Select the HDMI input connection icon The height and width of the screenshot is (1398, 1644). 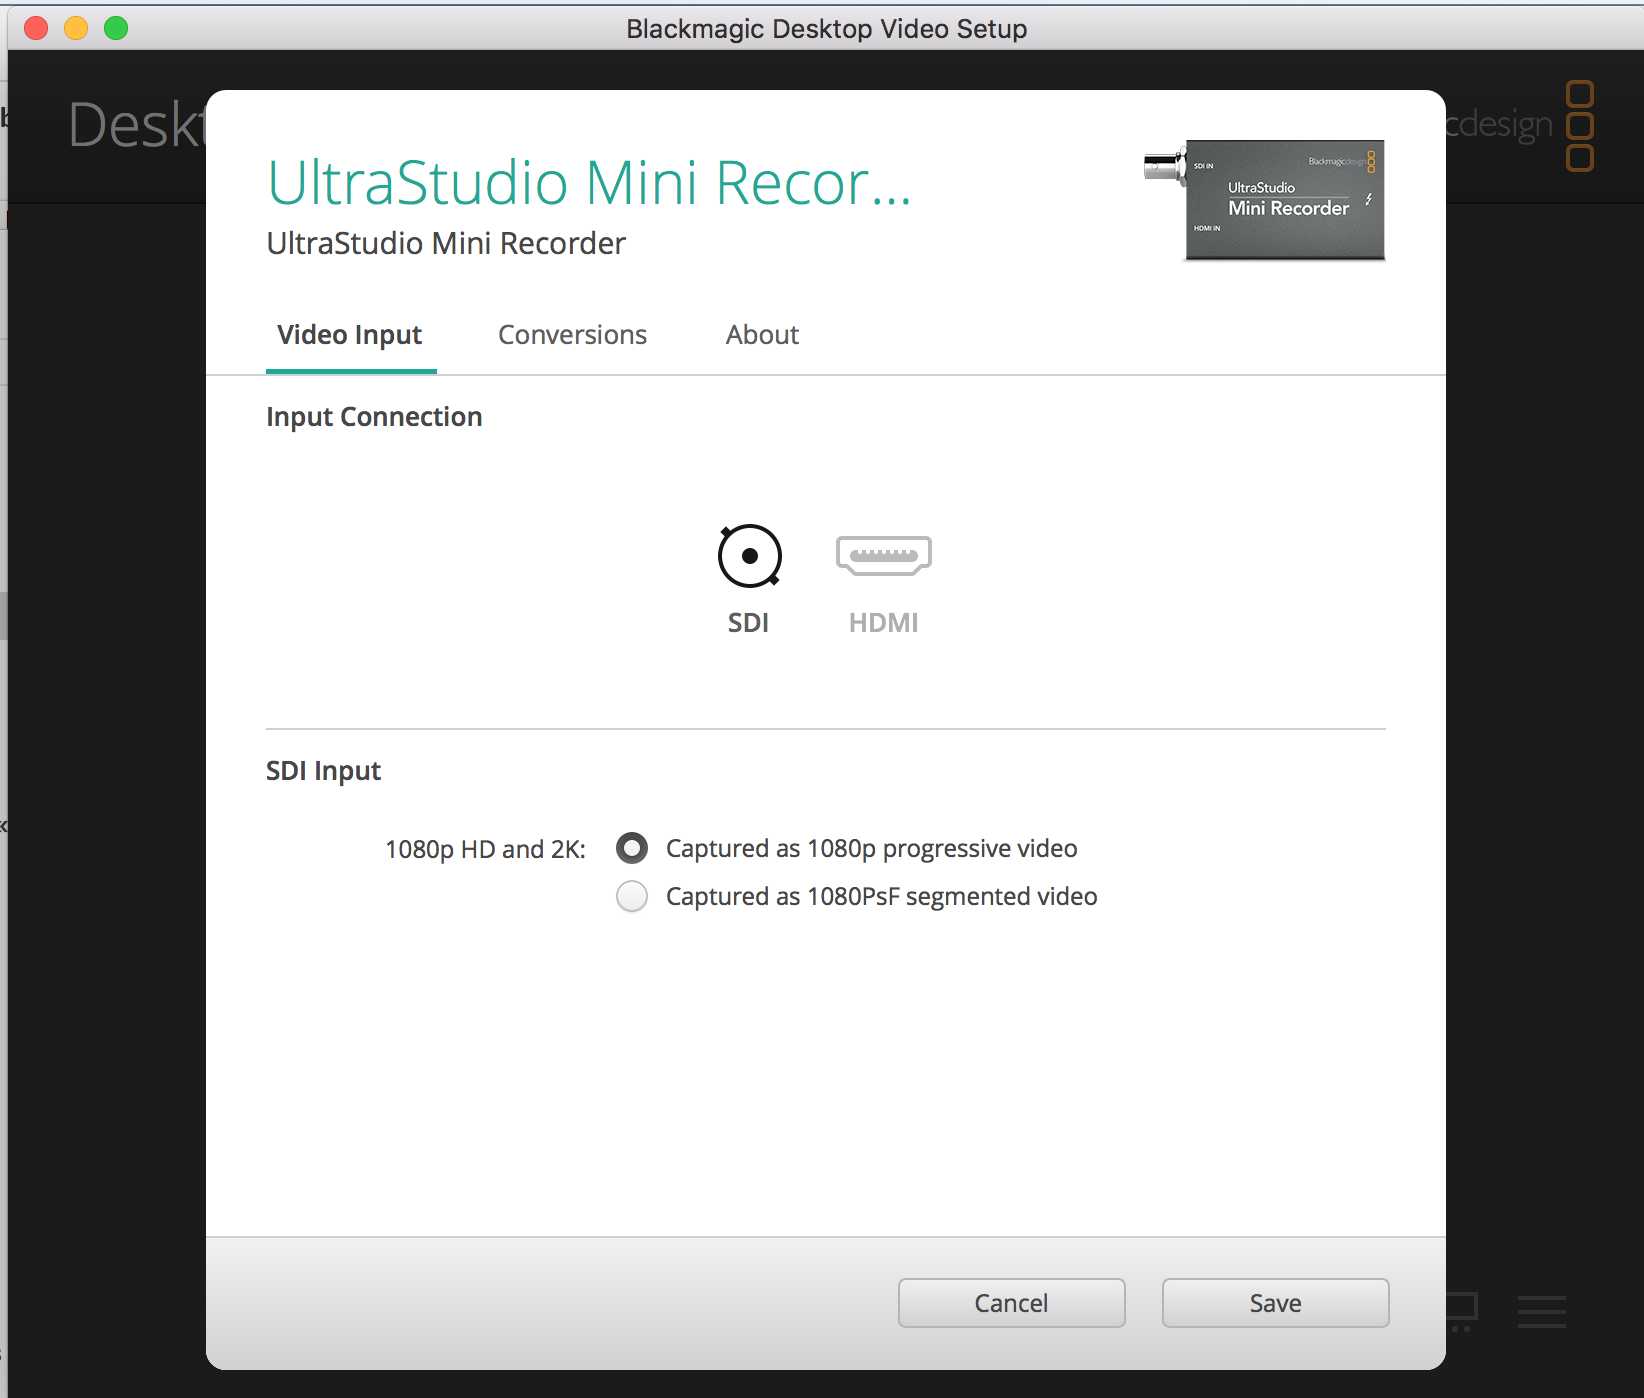coord(883,556)
